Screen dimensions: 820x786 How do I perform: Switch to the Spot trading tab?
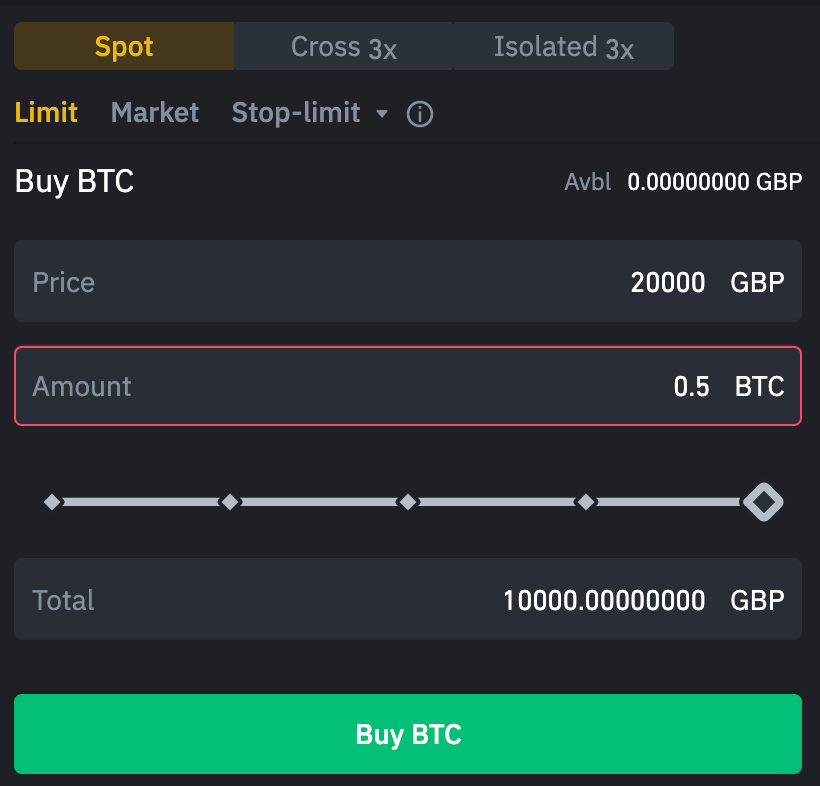click(x=124, y=46)
